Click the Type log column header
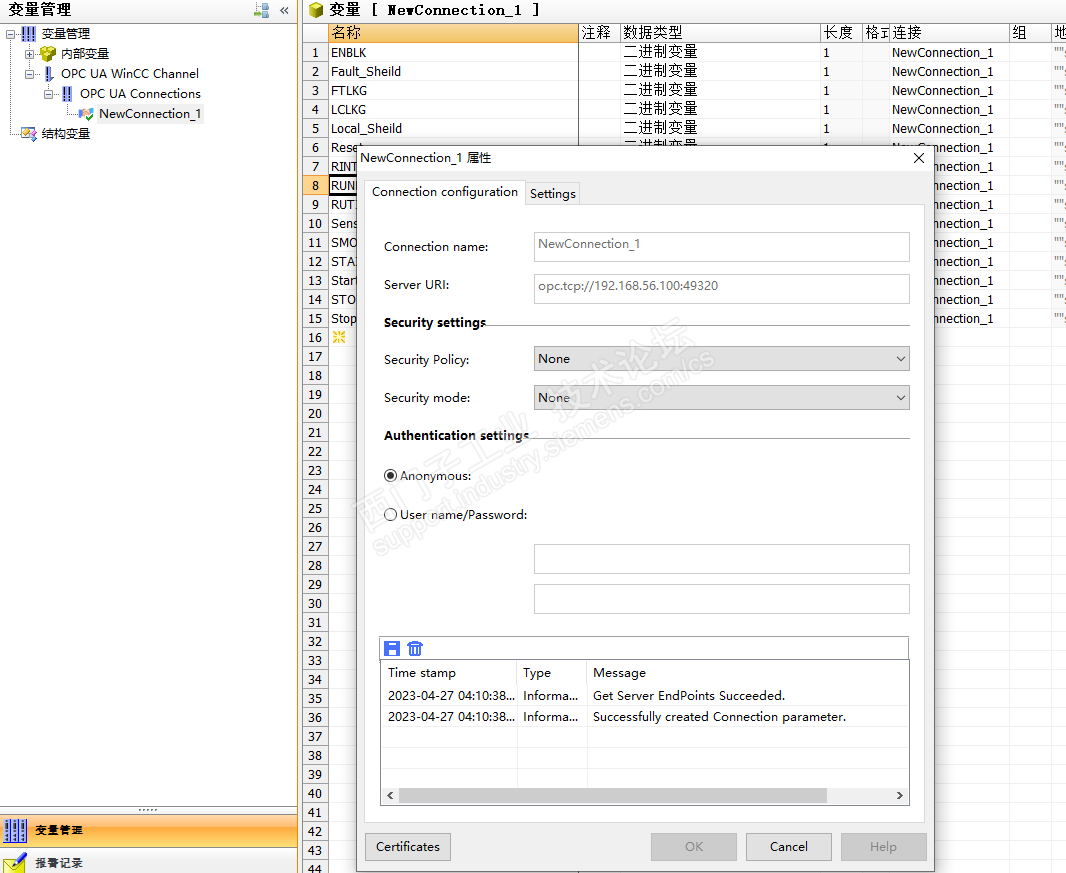The image size is (1066, 873). pos(551,672)
